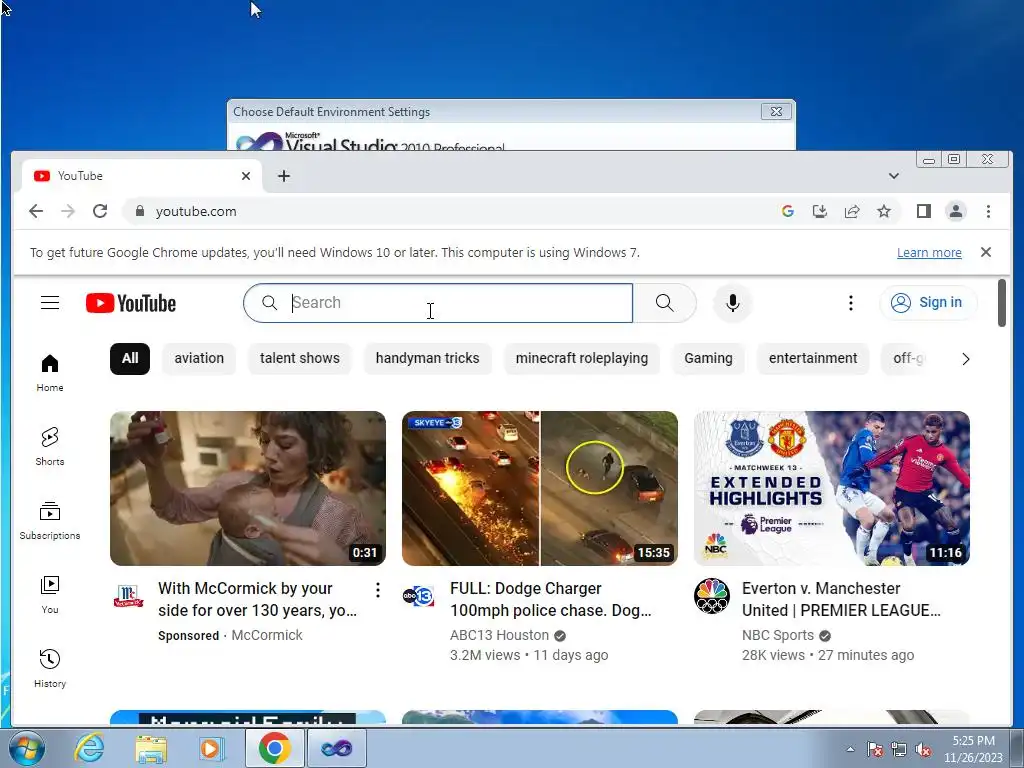Screen dimensions: 1024x768
Task: Click the page vertical scrollbar
Action: [x=1002, y=303]
